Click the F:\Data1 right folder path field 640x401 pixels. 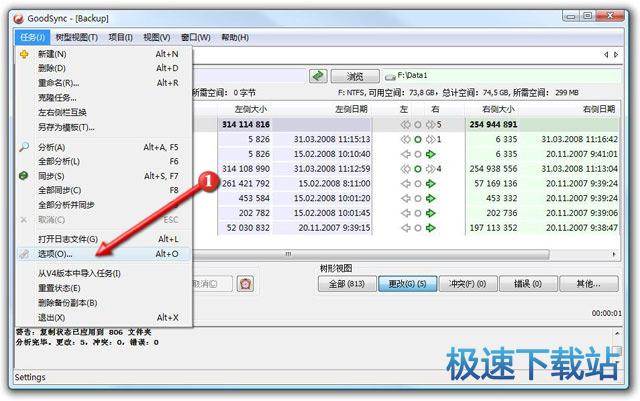point(502,76)
